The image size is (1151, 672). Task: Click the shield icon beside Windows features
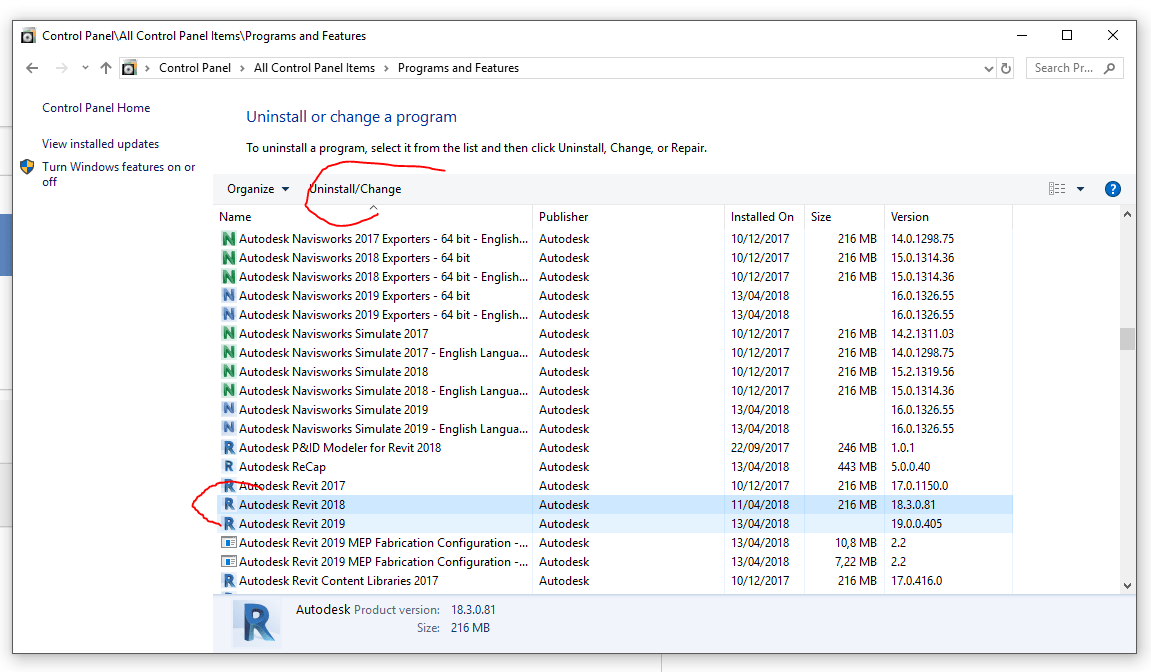[27, 167]
